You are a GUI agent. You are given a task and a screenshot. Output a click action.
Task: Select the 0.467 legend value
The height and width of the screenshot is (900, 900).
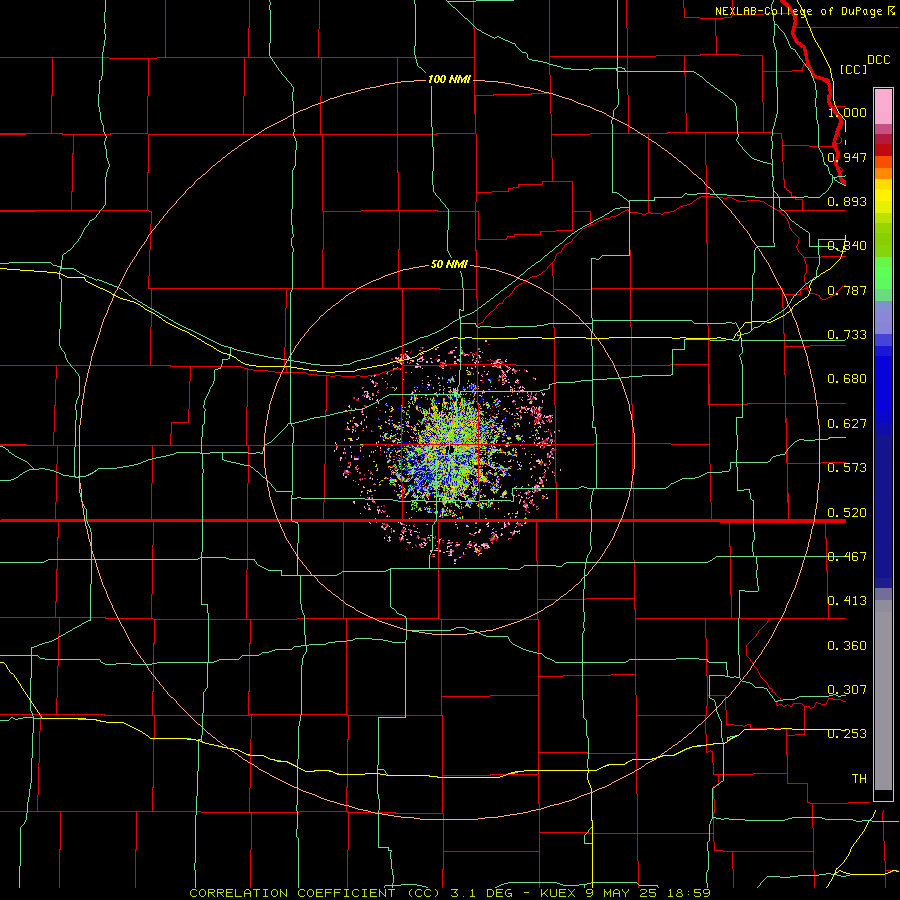point(847,557)
